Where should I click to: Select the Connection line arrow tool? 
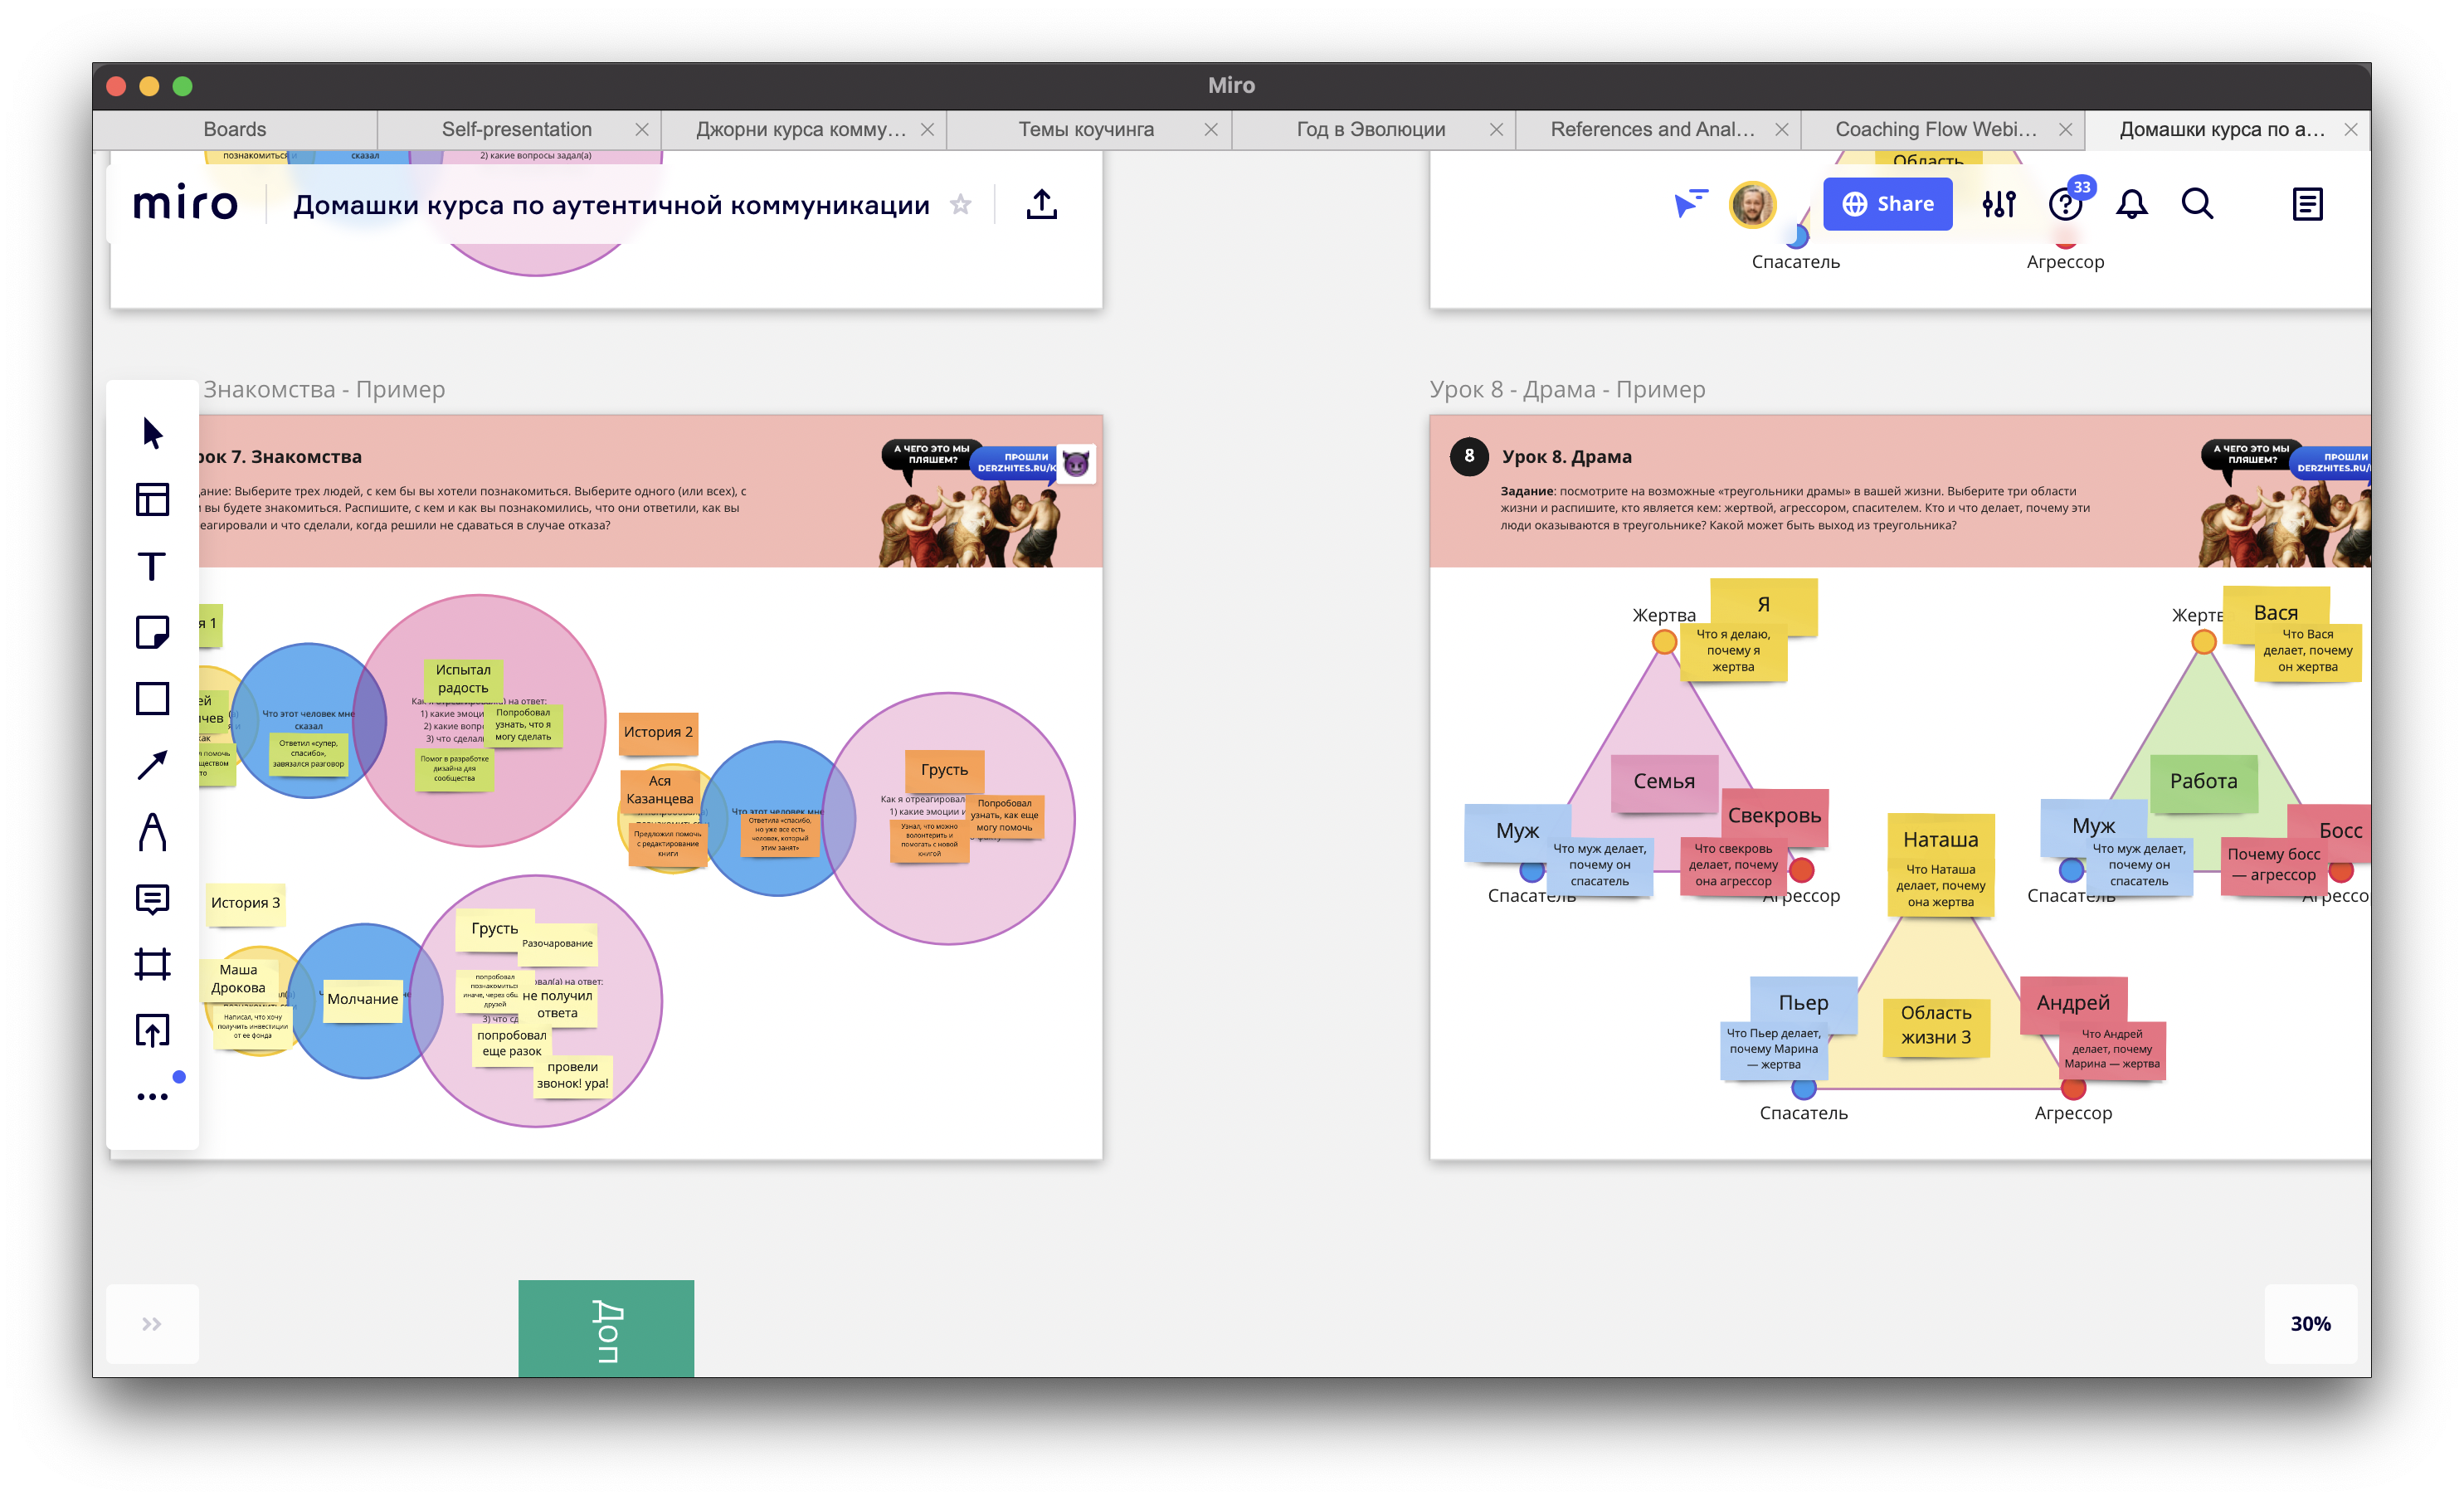[x=152, y=765]
